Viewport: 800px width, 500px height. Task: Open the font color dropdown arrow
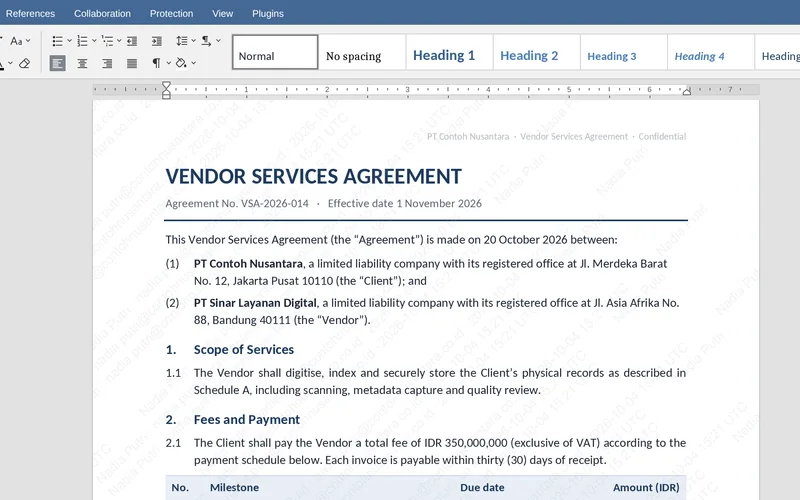tap(10, 63)
